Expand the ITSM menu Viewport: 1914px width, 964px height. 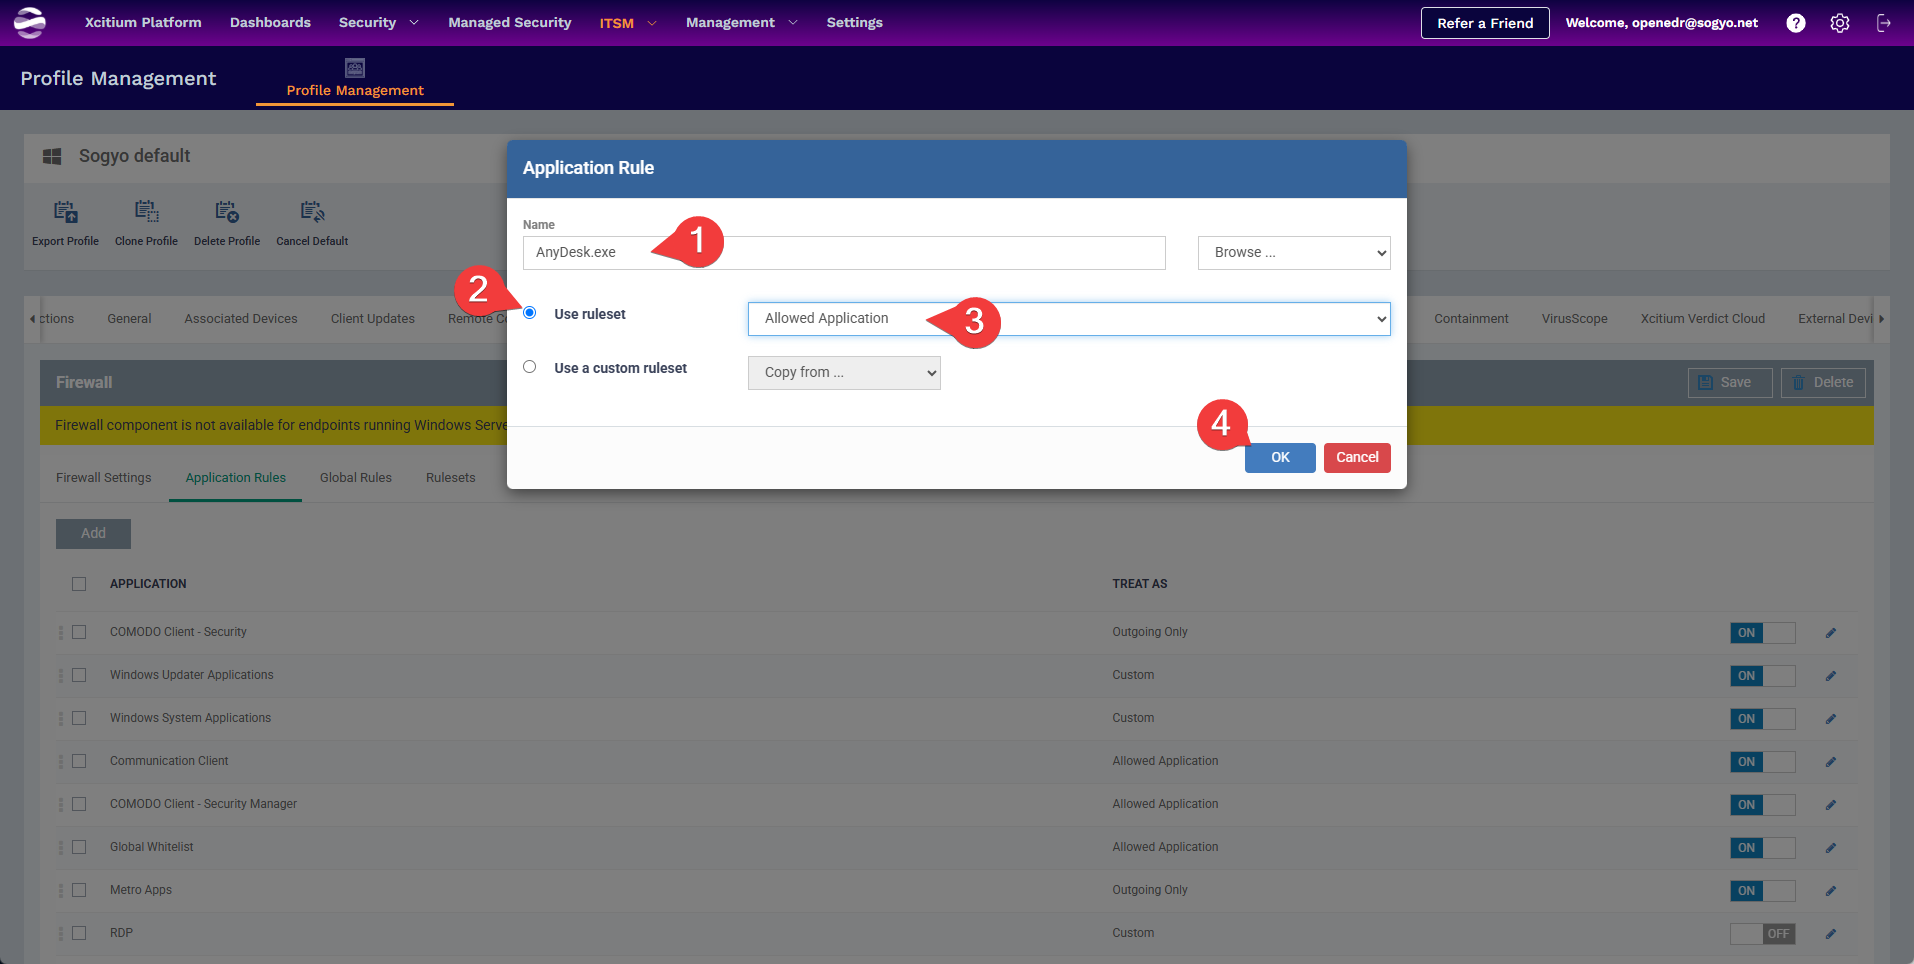pos(628,23)
